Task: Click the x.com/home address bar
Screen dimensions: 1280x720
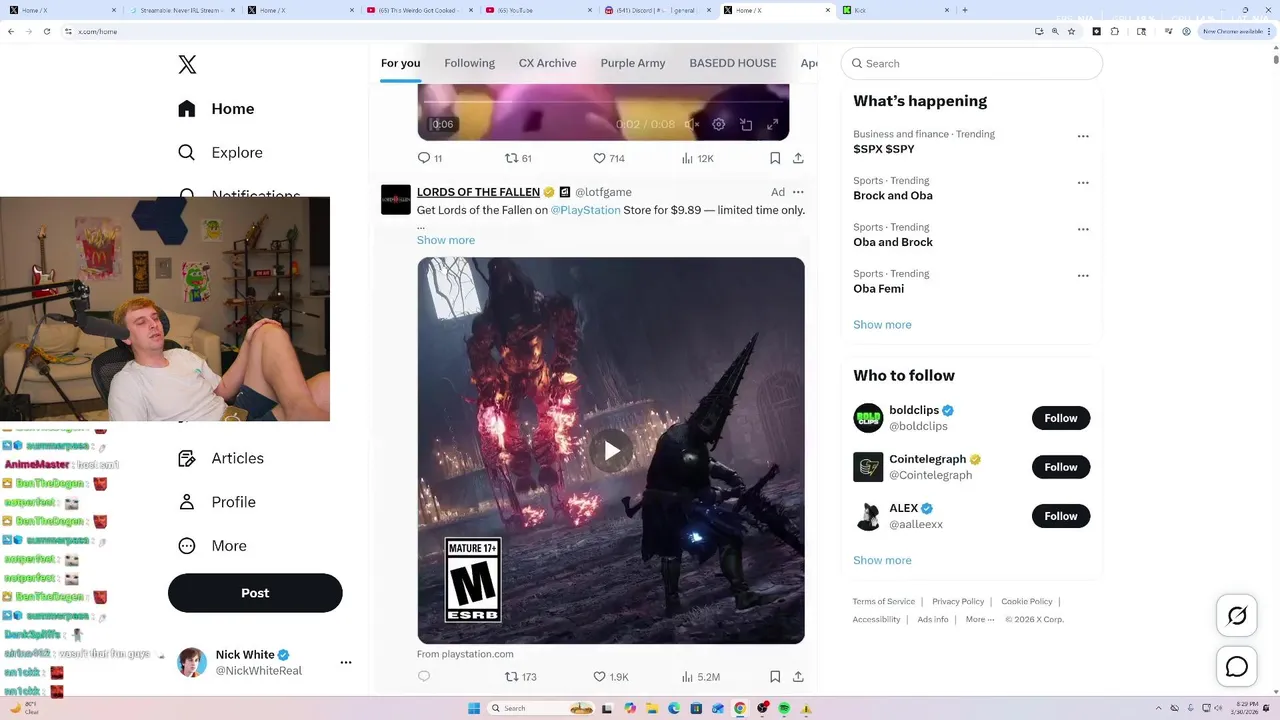Action: tap(540, 31)
